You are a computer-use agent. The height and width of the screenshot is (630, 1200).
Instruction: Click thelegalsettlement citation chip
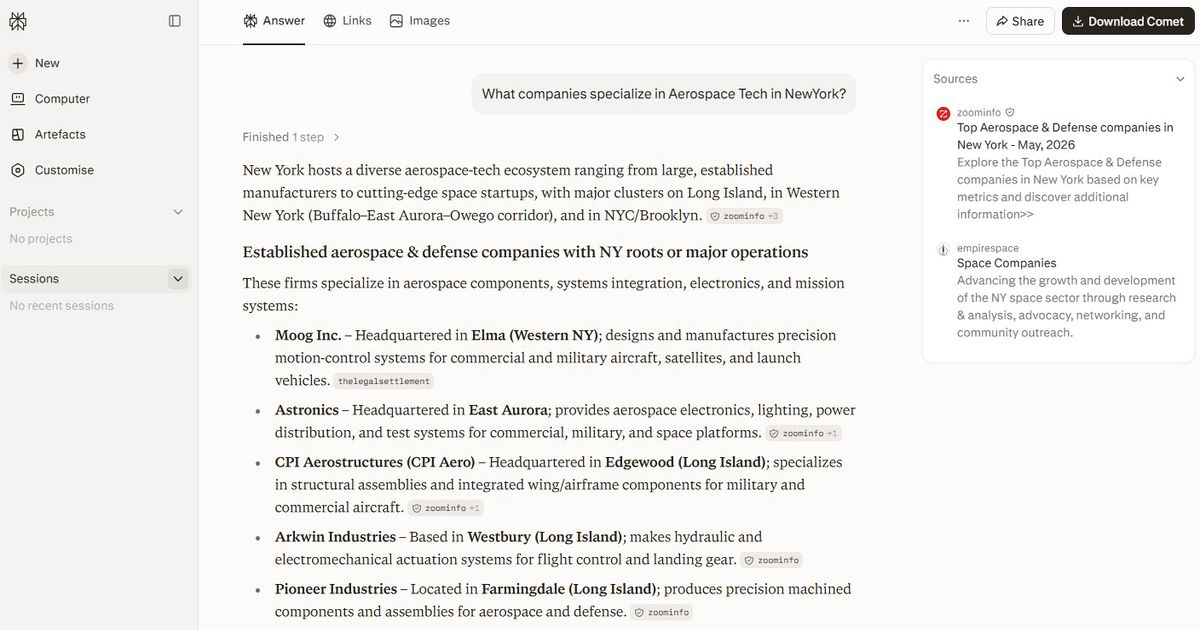pos(384,381)
